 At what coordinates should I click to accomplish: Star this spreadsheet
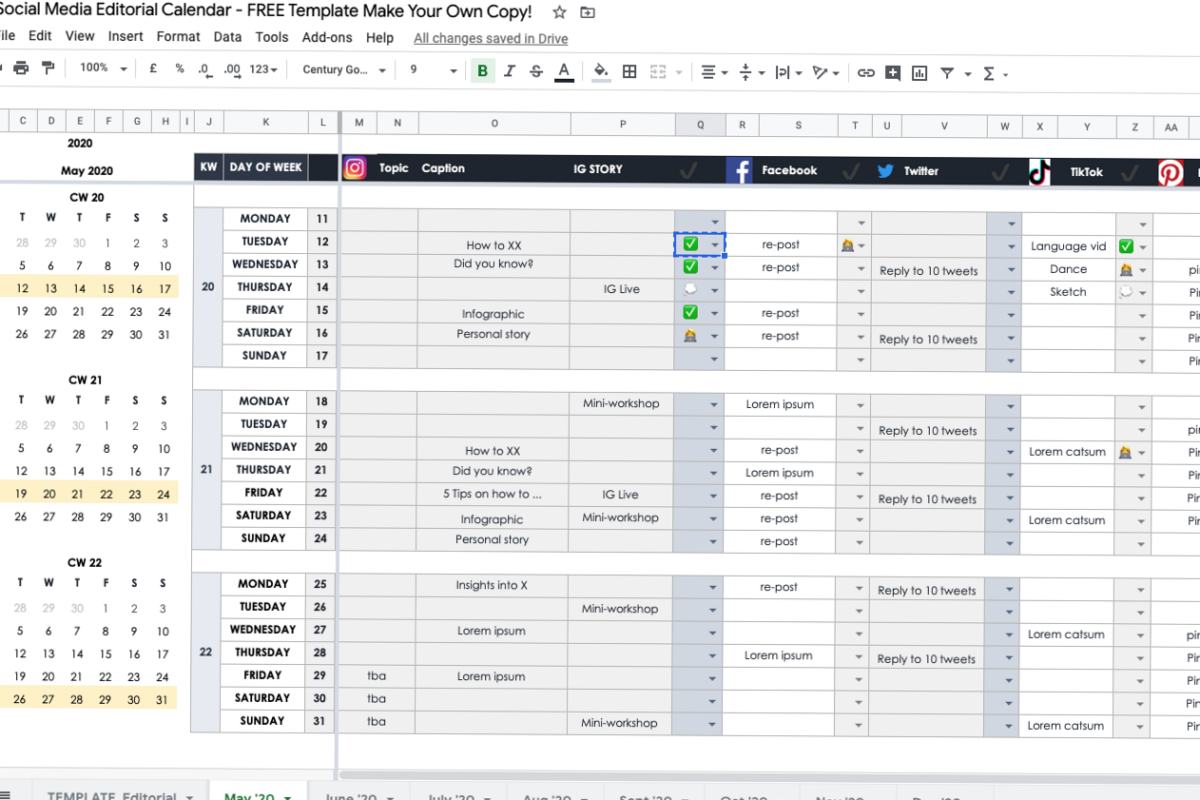(x=559, y=13)
